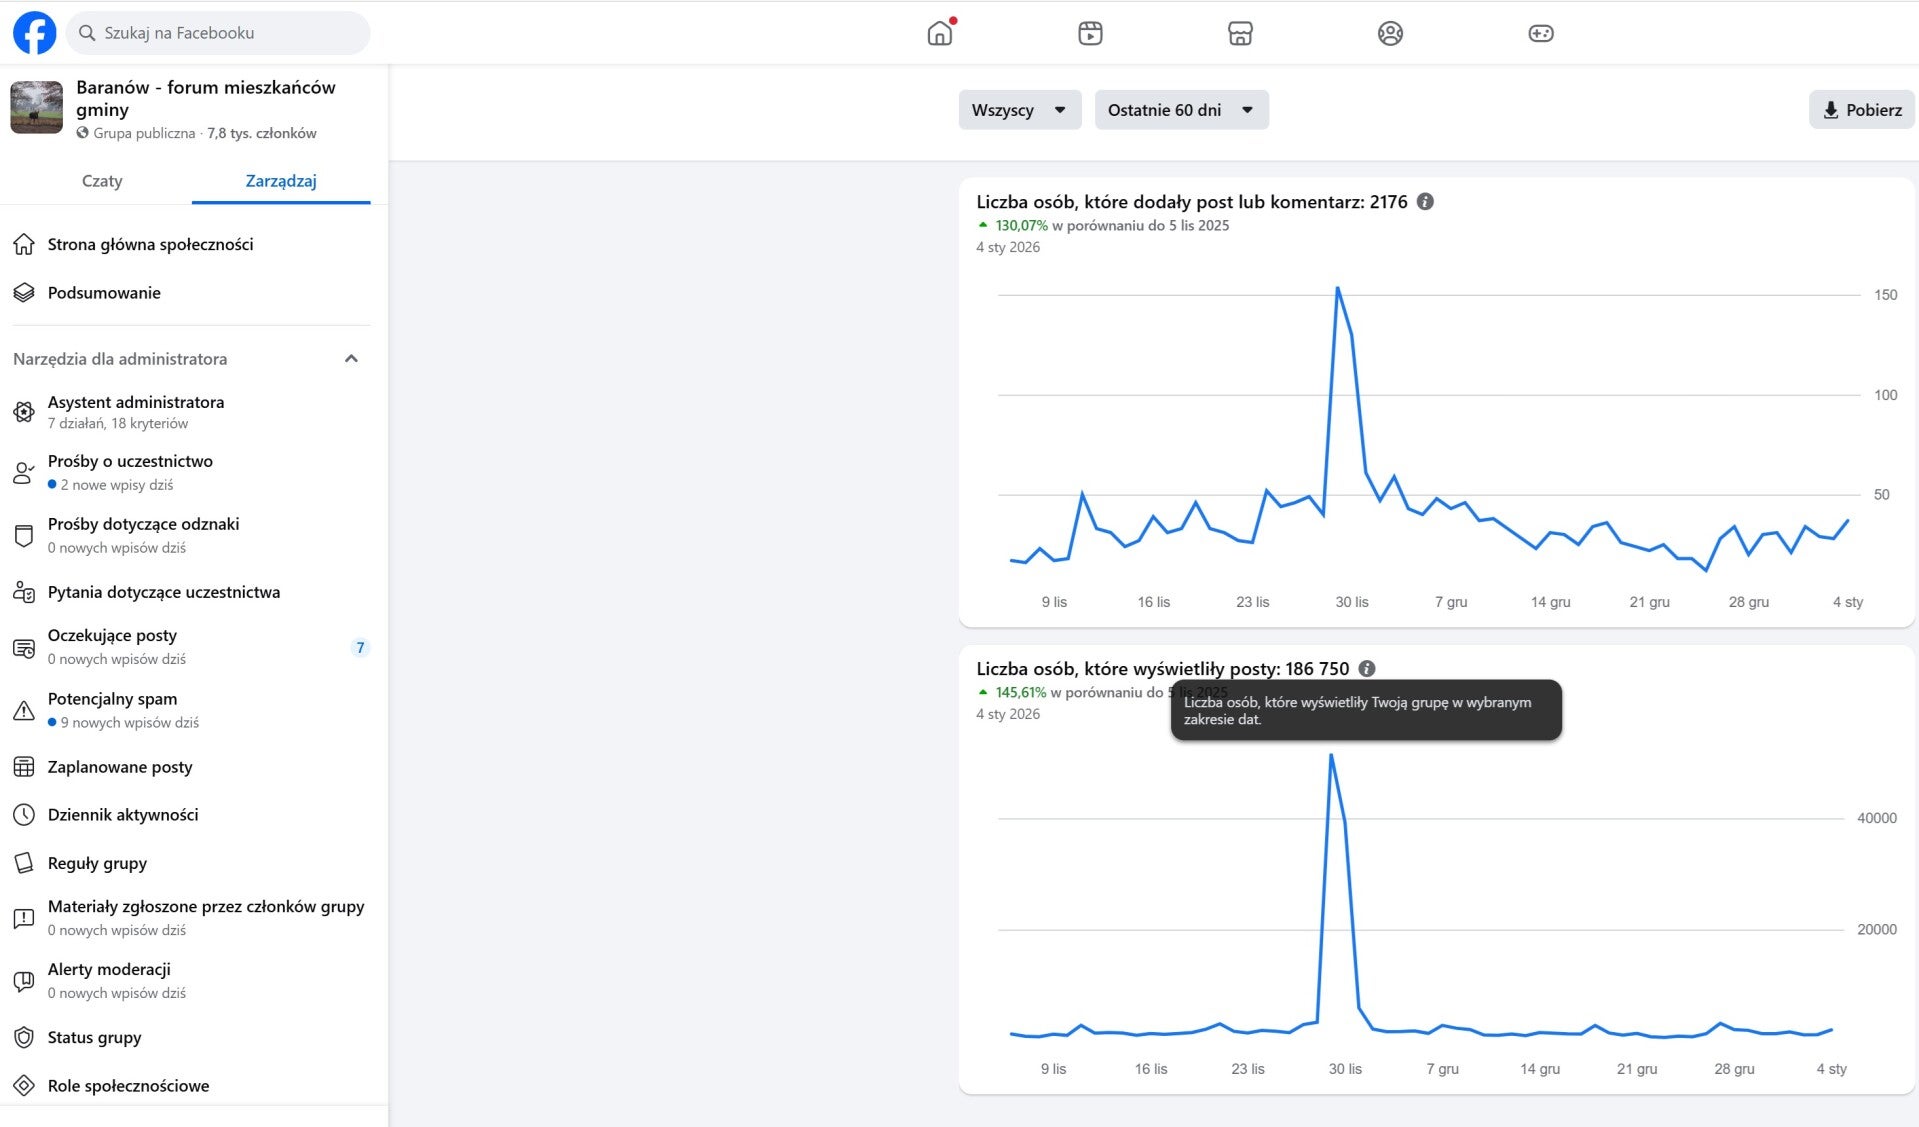Open Dziennik aktywności log
The width and height of the screenshot is (1919, 1127).
123,815
